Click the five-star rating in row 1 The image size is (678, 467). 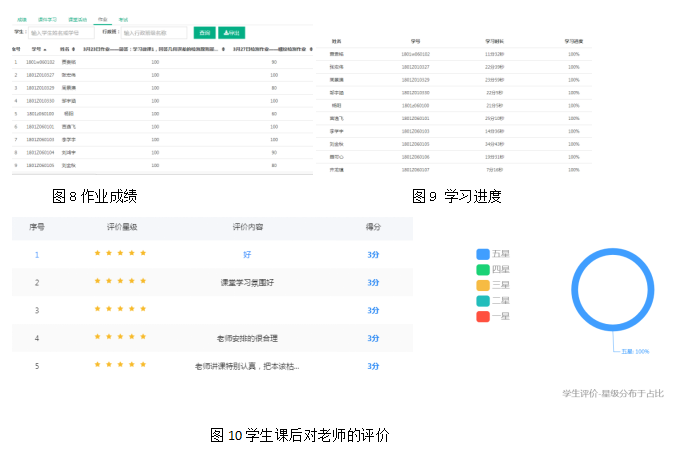pyautogui.click(x=120, y=254)
